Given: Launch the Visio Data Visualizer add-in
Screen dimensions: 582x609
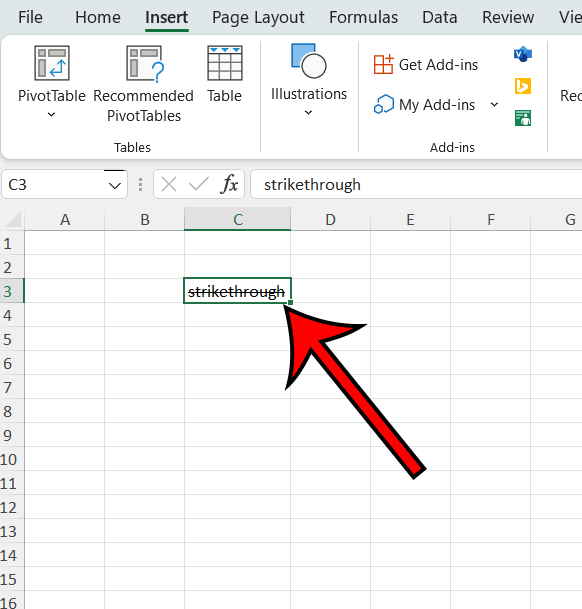Looking at the screenshot, I should click(x=523, y=54).
